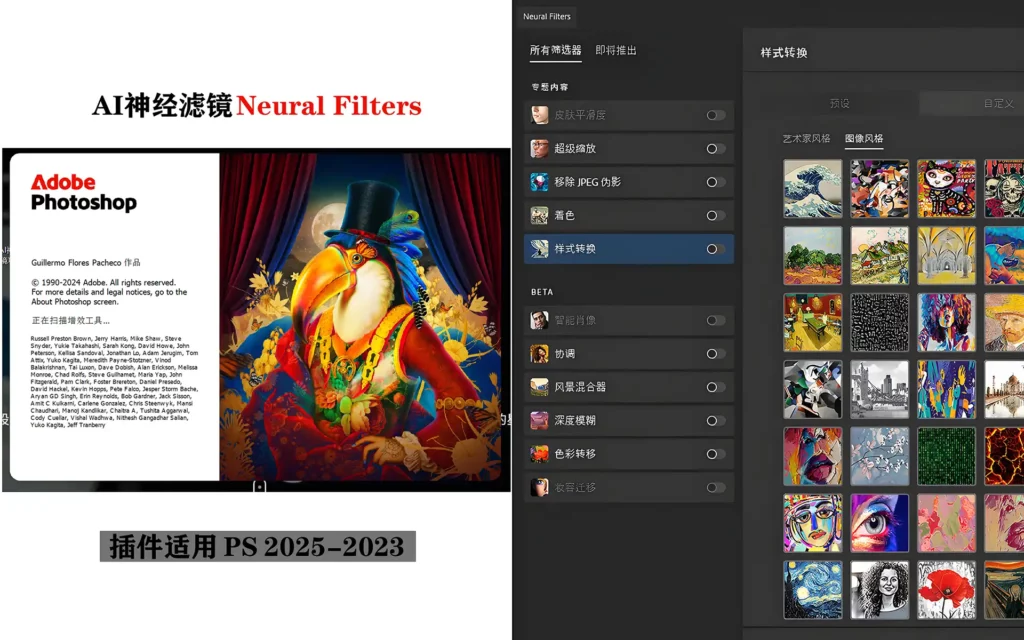
Task: Open the 艺术家风格 tab
Action: [807, 138]
